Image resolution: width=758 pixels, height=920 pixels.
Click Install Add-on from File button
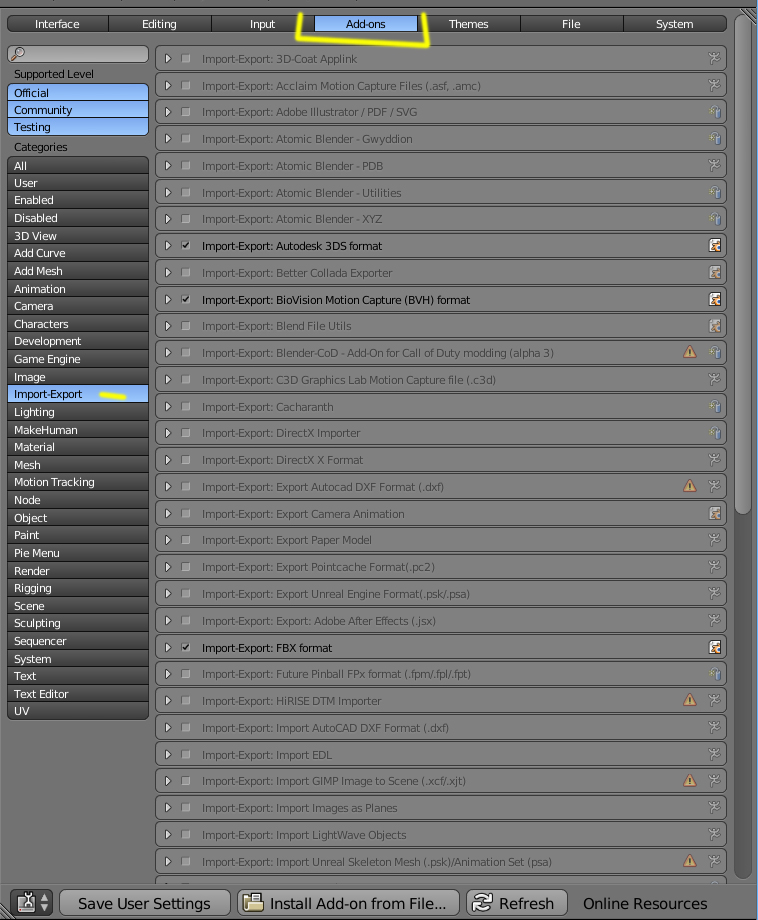[348, 903]
